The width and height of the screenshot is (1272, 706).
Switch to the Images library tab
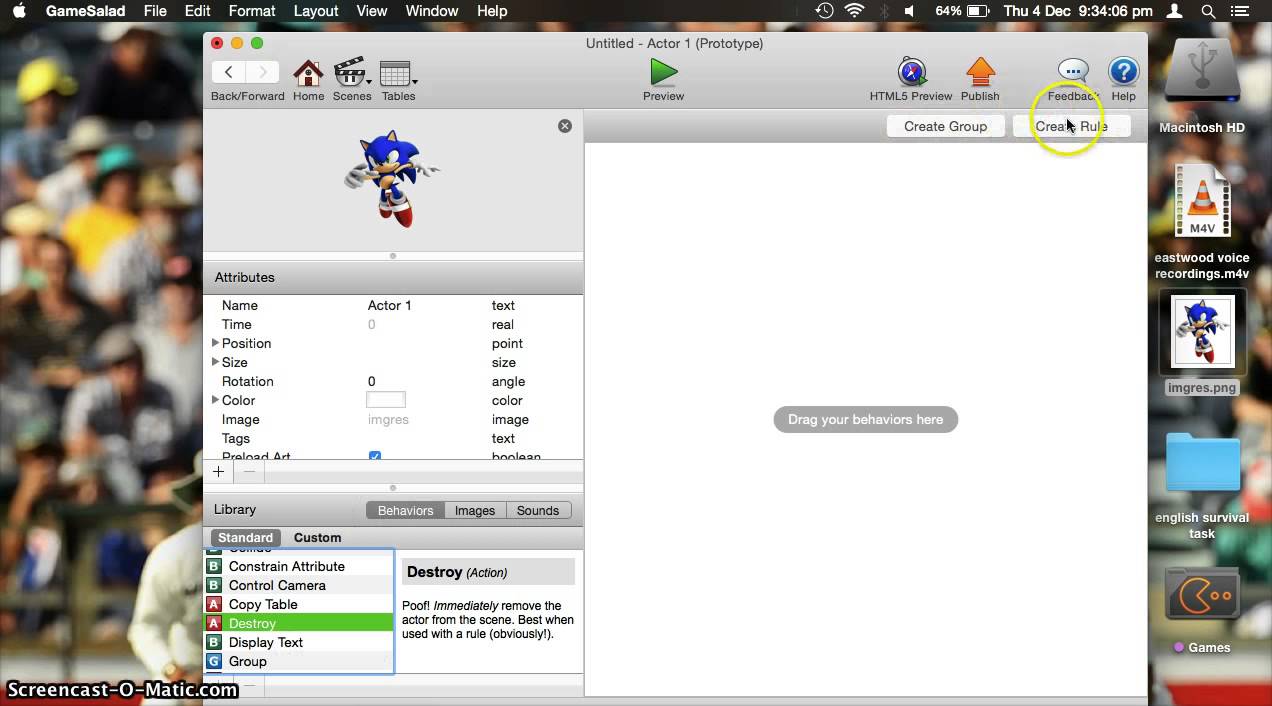click(x=475, y=510)
